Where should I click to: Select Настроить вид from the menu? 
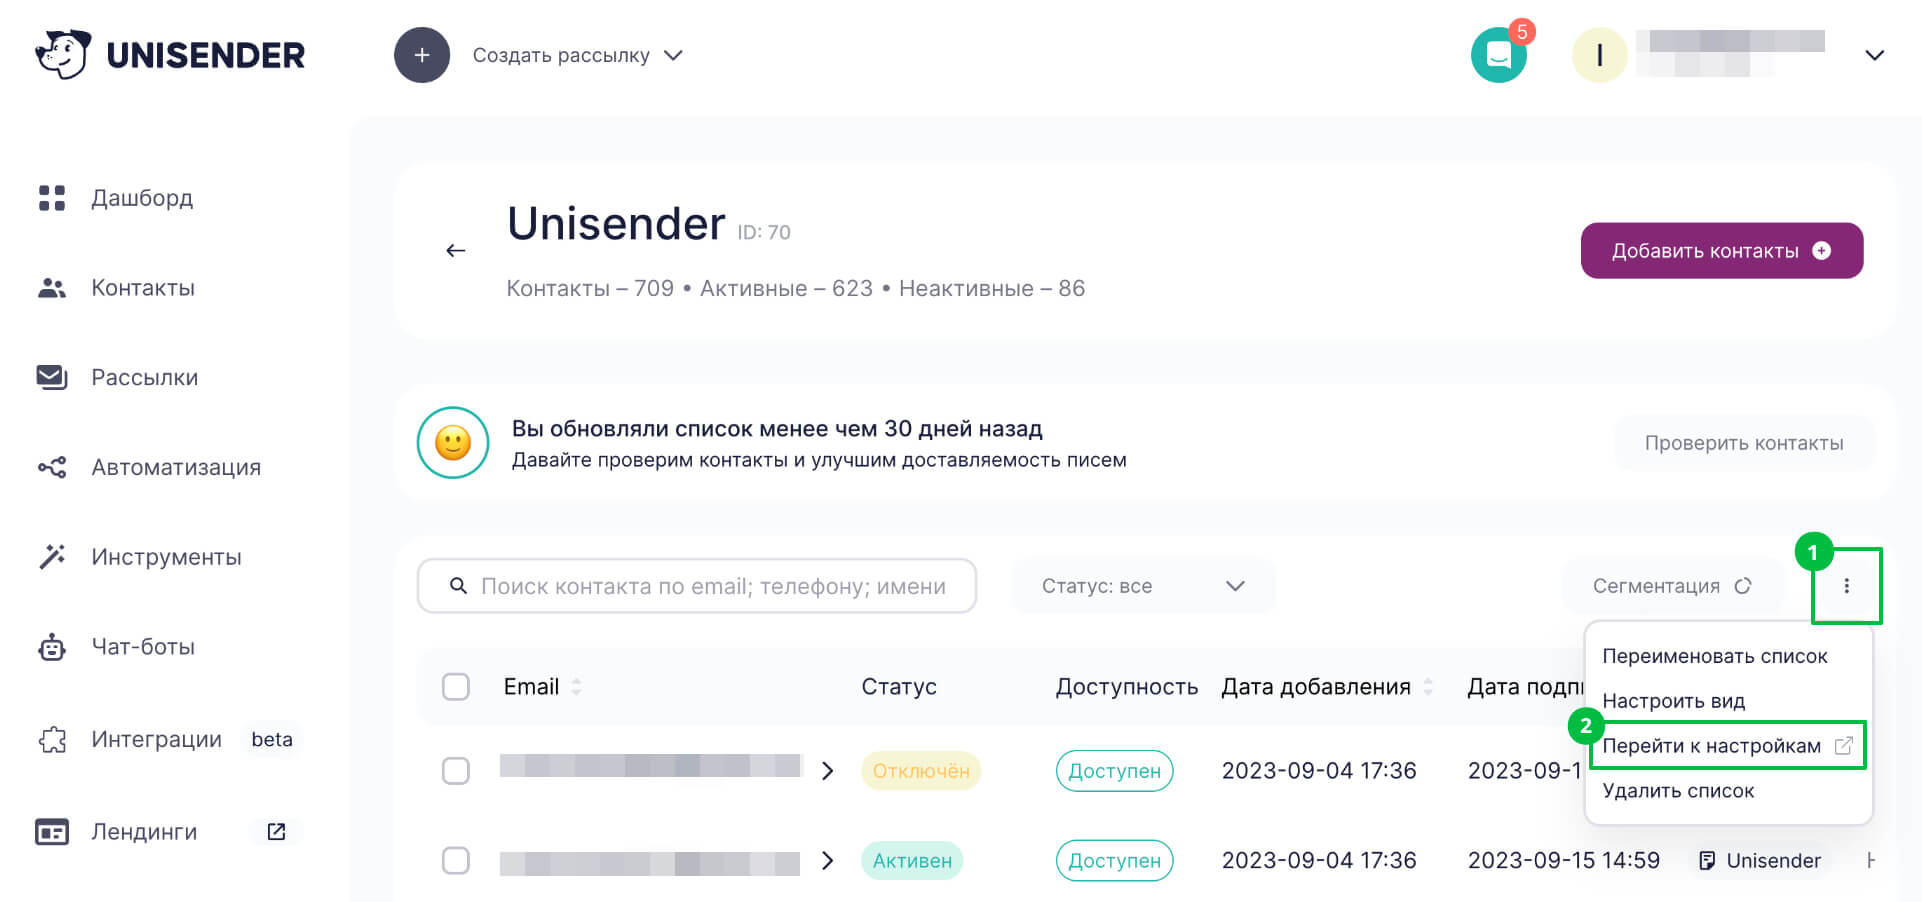[1674, 701]
